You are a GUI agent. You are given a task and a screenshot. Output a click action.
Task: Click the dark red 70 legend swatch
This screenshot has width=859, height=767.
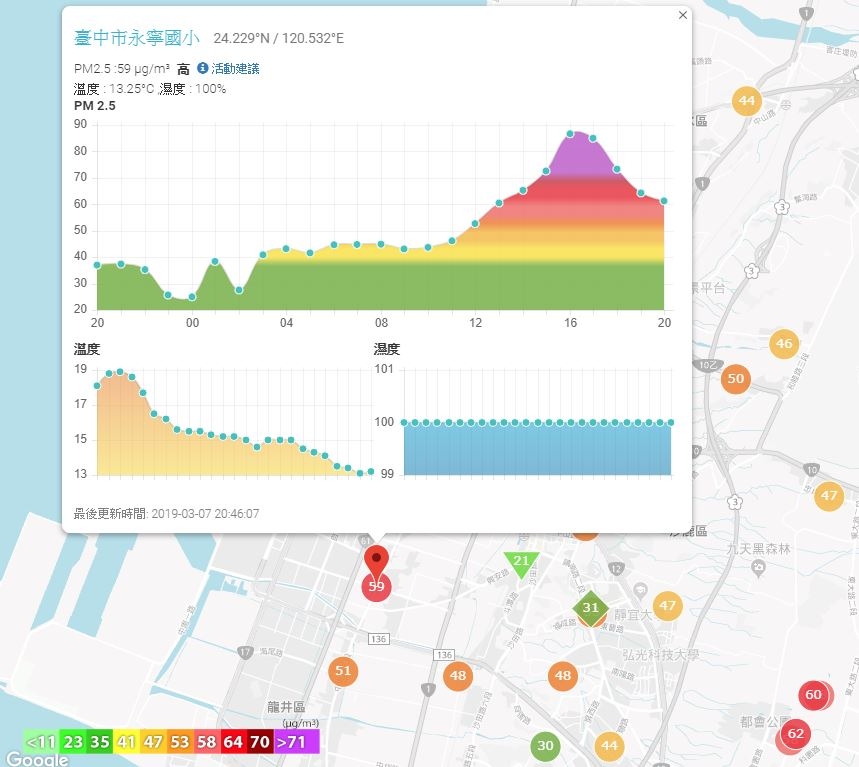(260, 742)
